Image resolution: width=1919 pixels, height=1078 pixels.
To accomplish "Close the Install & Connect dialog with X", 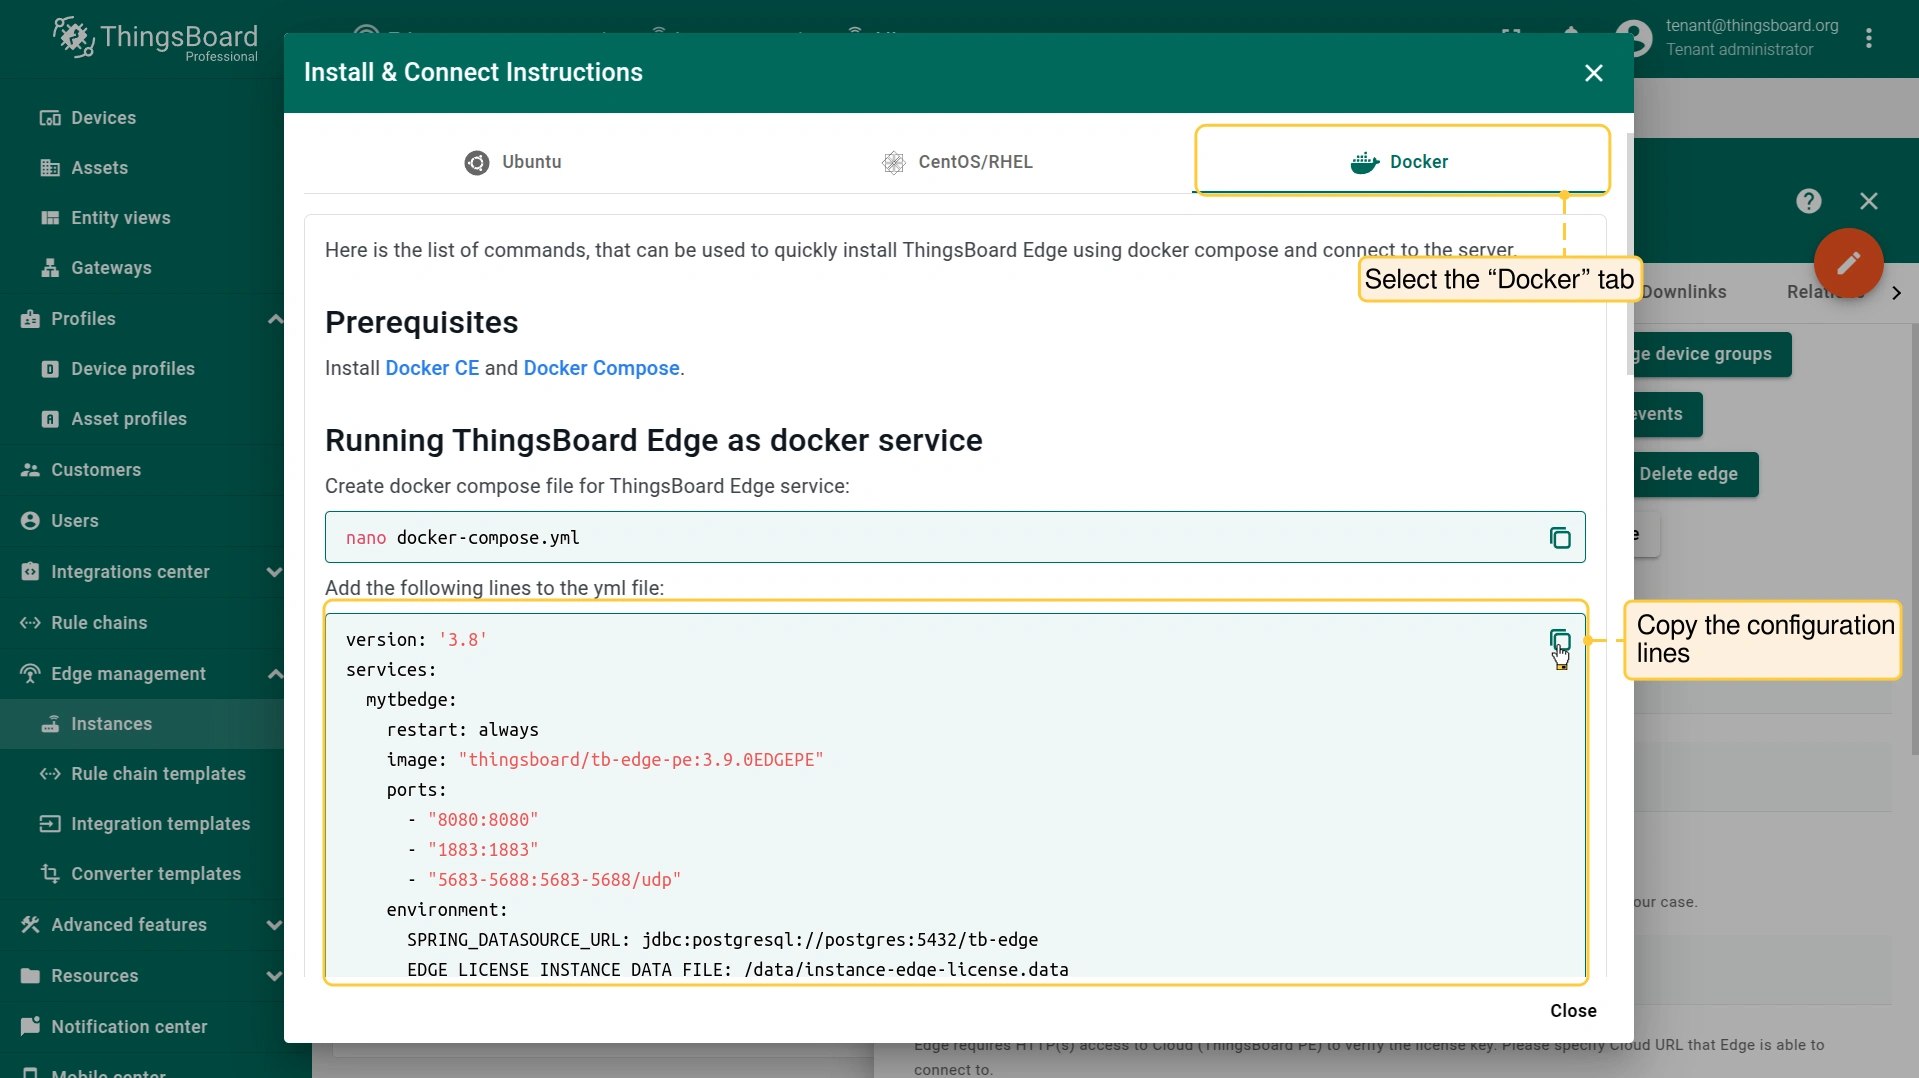I will [x=1593, y=73].
